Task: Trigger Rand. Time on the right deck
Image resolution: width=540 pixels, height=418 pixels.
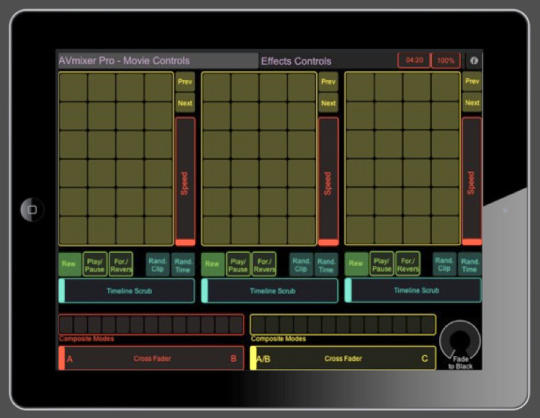Action: point(469,264)
